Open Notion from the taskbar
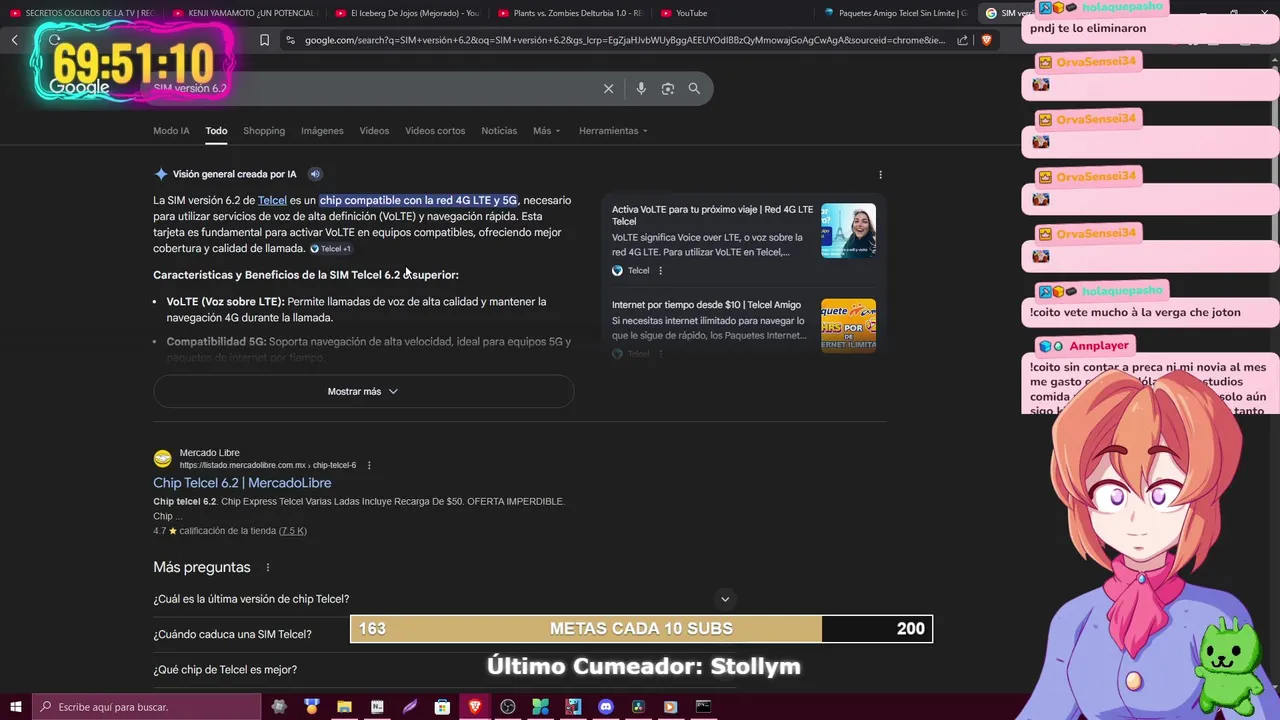 coord(377,707)
